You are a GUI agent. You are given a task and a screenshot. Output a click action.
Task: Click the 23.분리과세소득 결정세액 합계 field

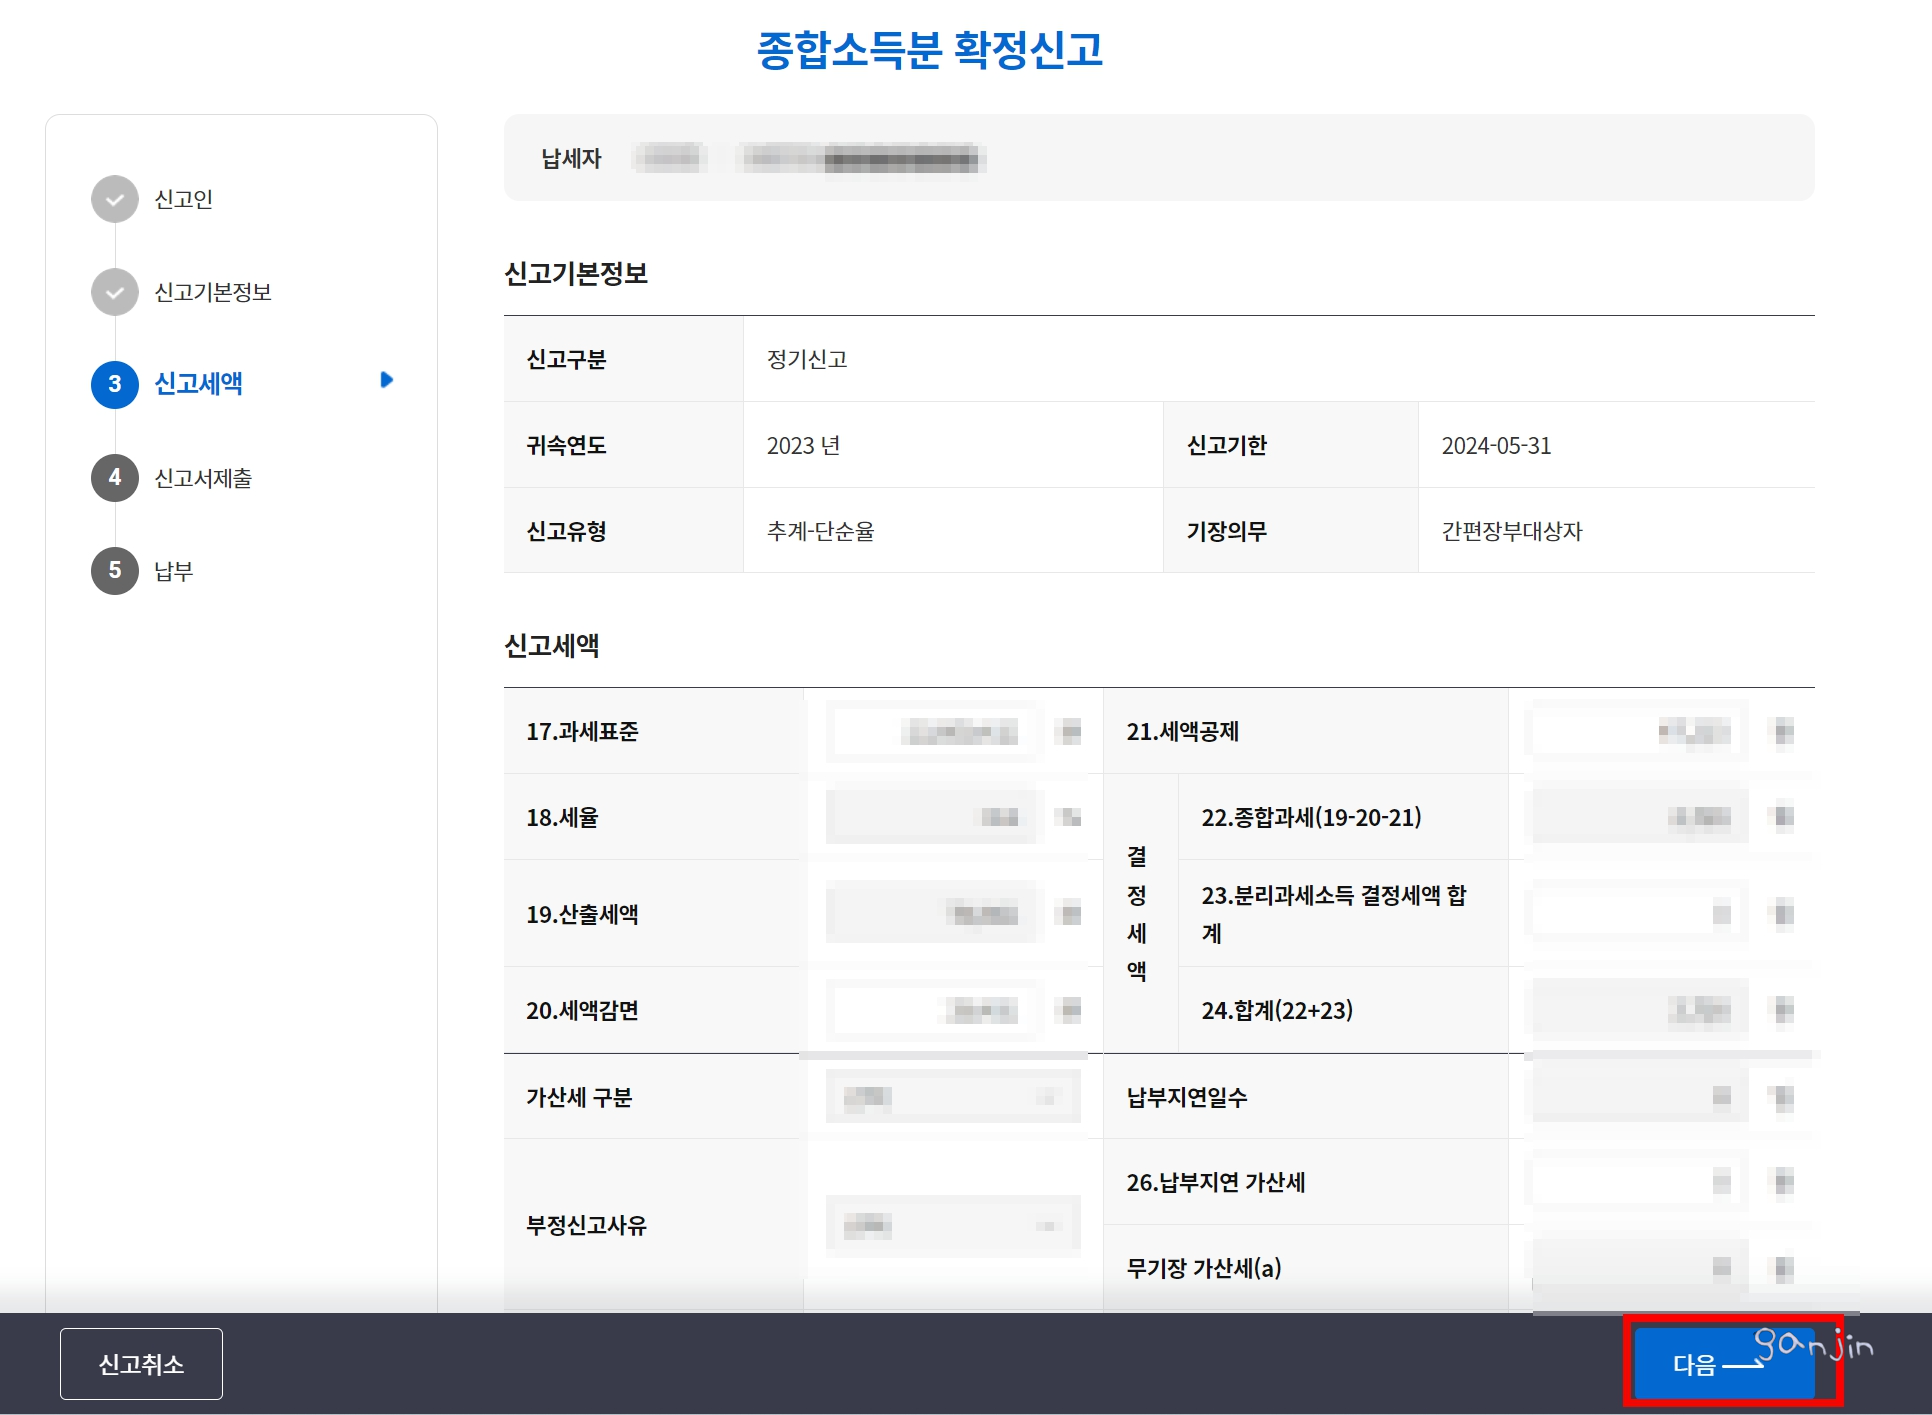1640,913
